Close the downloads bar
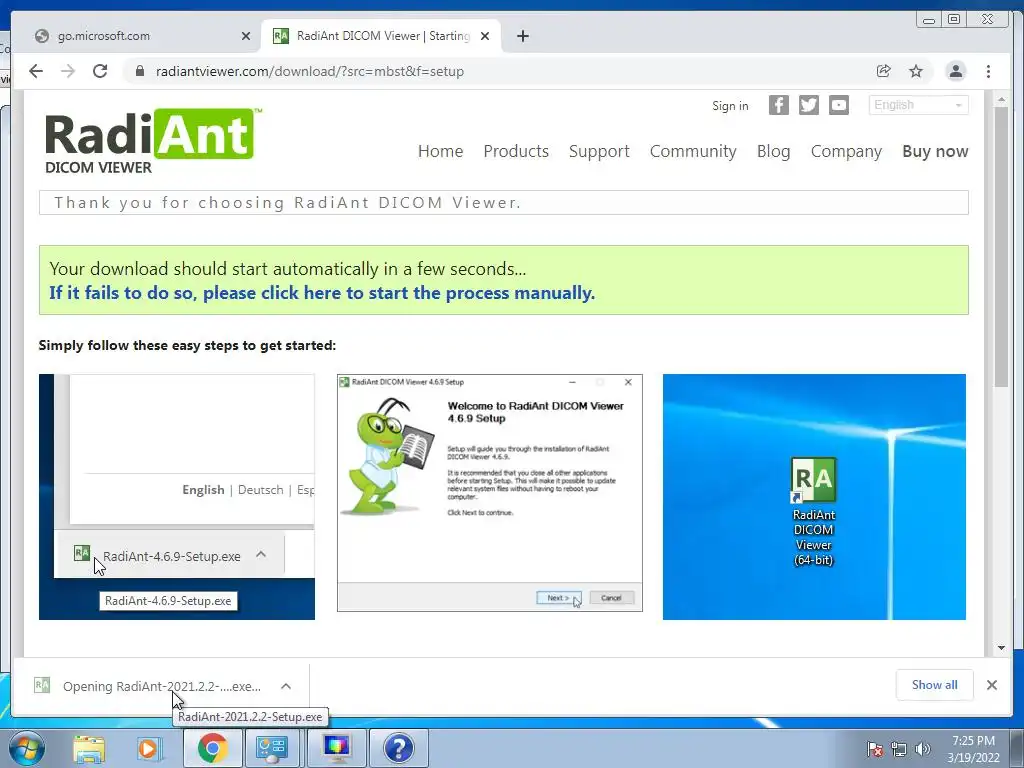This screenshot has width=1024, height=768. coord(991,685)
